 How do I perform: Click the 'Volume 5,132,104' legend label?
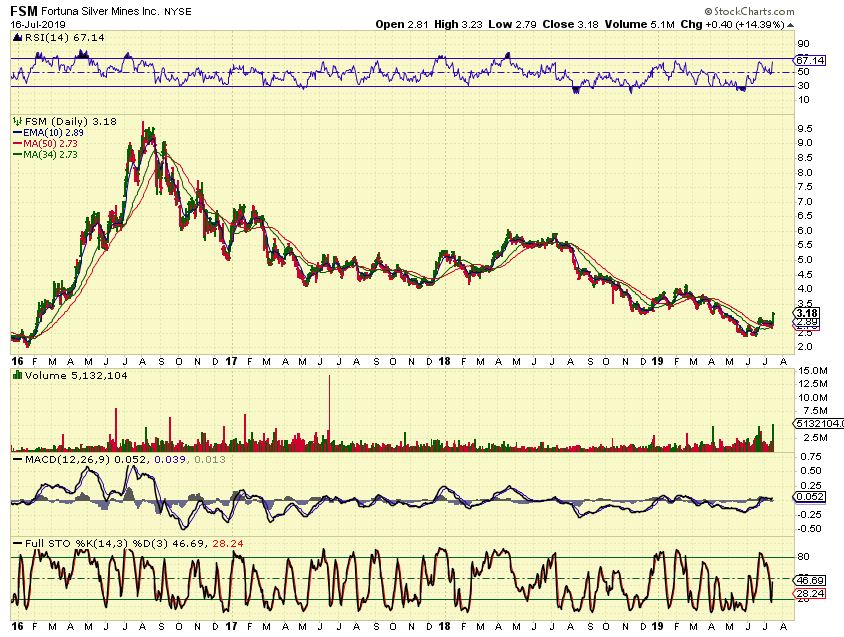point(76,376)
